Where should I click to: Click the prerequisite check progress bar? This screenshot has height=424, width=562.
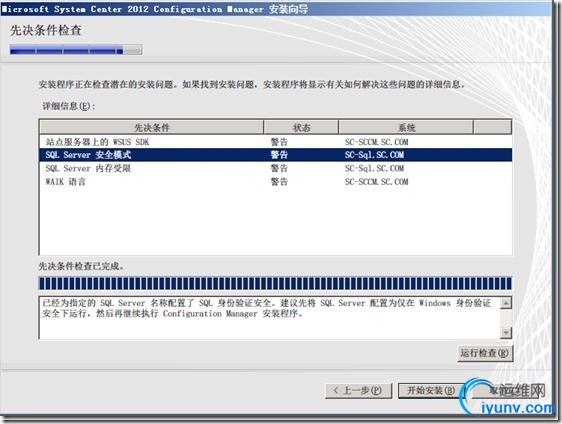tap(275, 284)
